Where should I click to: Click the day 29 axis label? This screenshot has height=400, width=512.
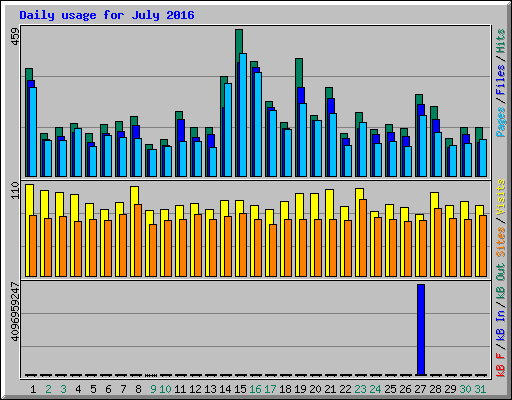click(x=450, y=389)
